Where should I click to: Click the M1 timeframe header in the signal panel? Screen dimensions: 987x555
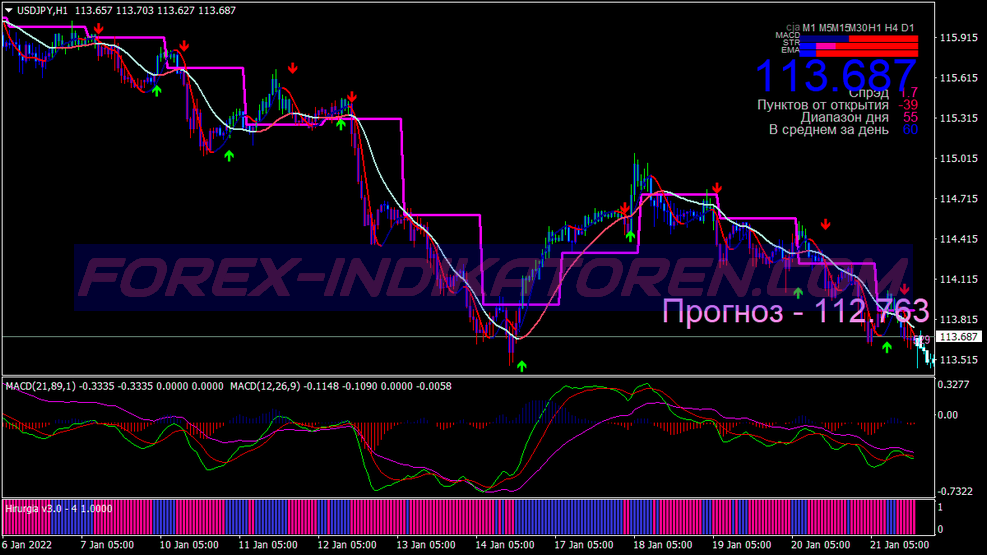pyautogui.click(x=809, y=28)
